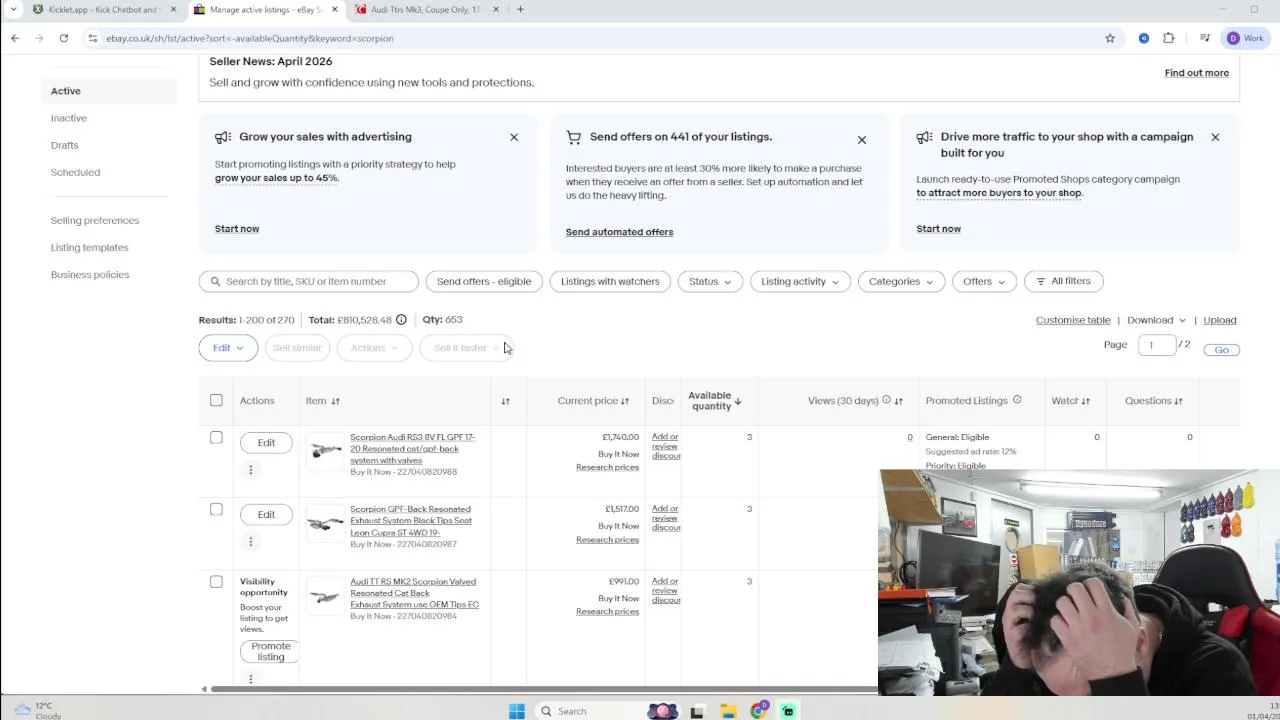Open new browser tab with plus button
Viewport: 1280px width, 720px height.
(x=520, y=9)
